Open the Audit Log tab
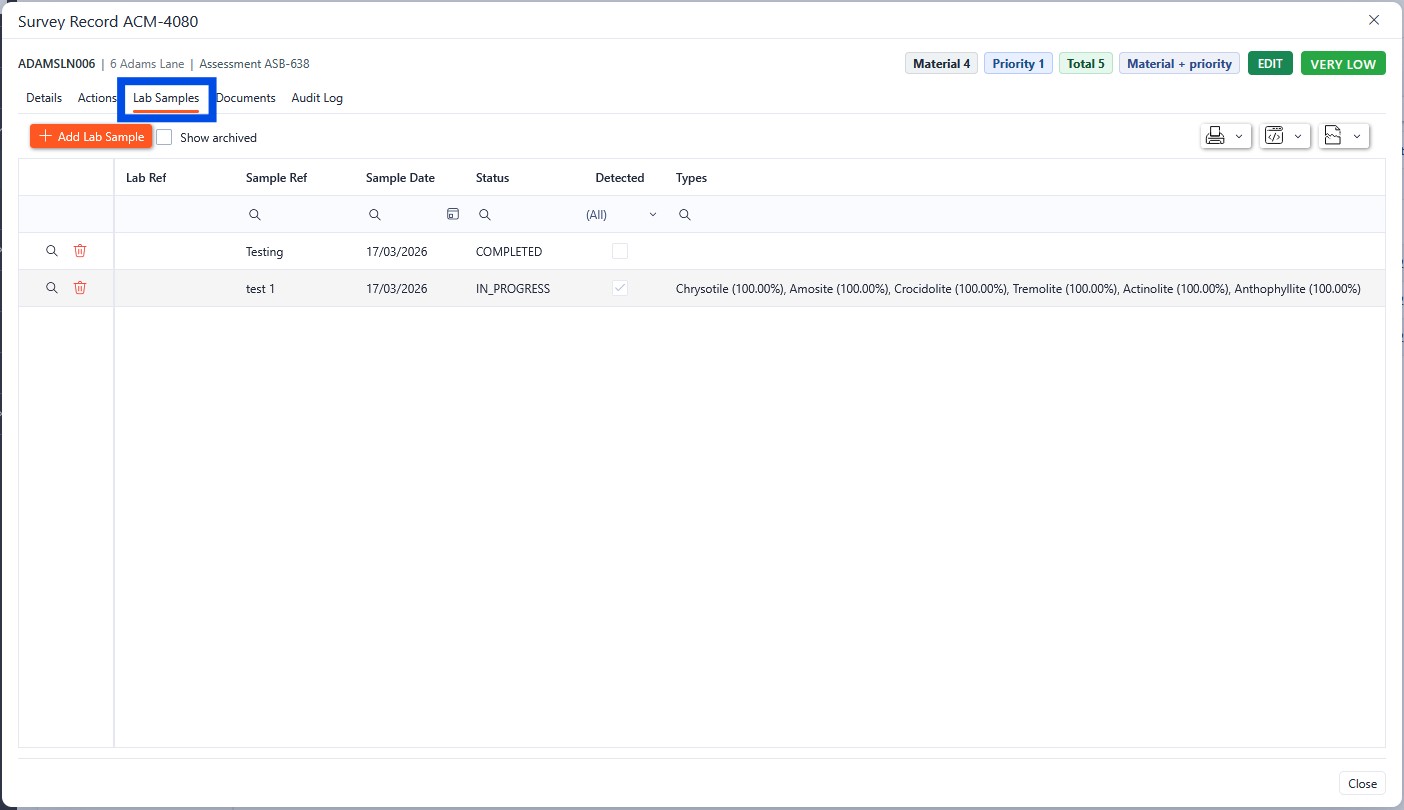Screen dimensions: 1404x810 [x=317, y=98]
